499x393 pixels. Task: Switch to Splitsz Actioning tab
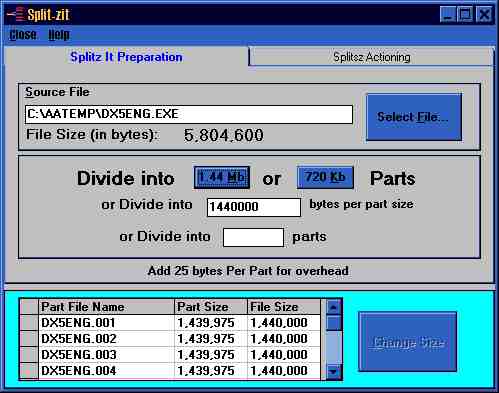[x=371, y=57]
